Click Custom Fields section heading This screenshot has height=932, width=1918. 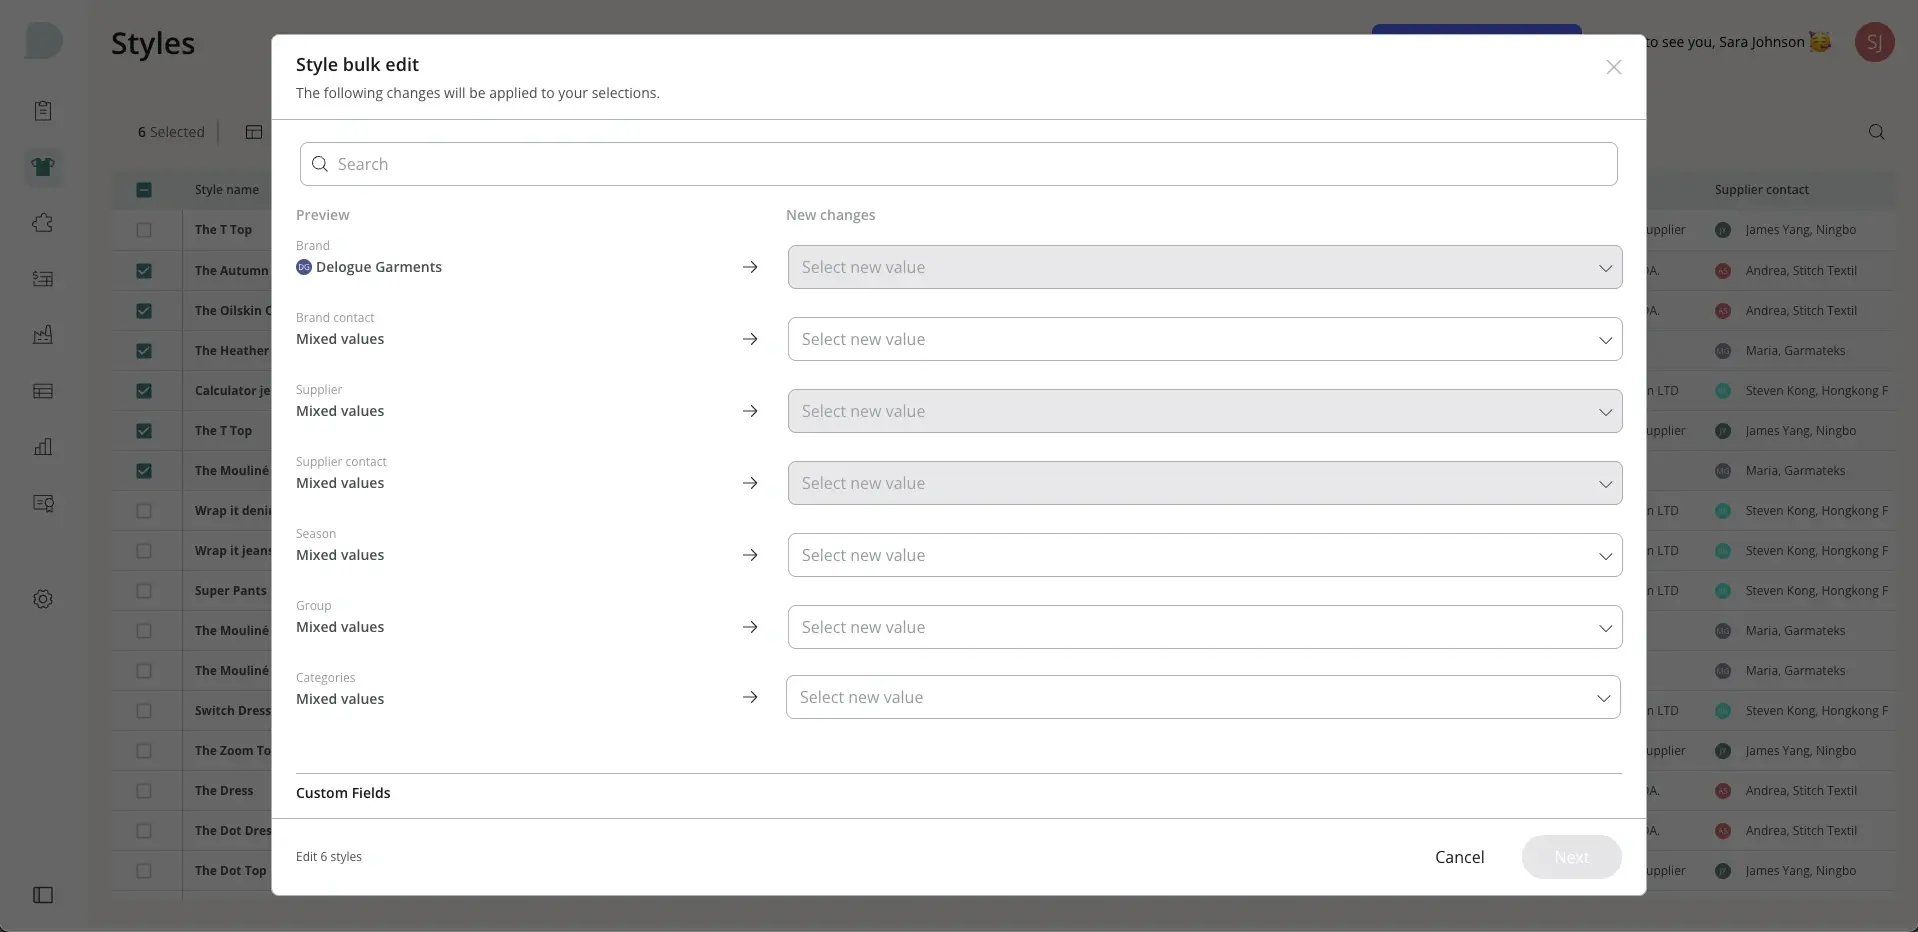[343, 793]
